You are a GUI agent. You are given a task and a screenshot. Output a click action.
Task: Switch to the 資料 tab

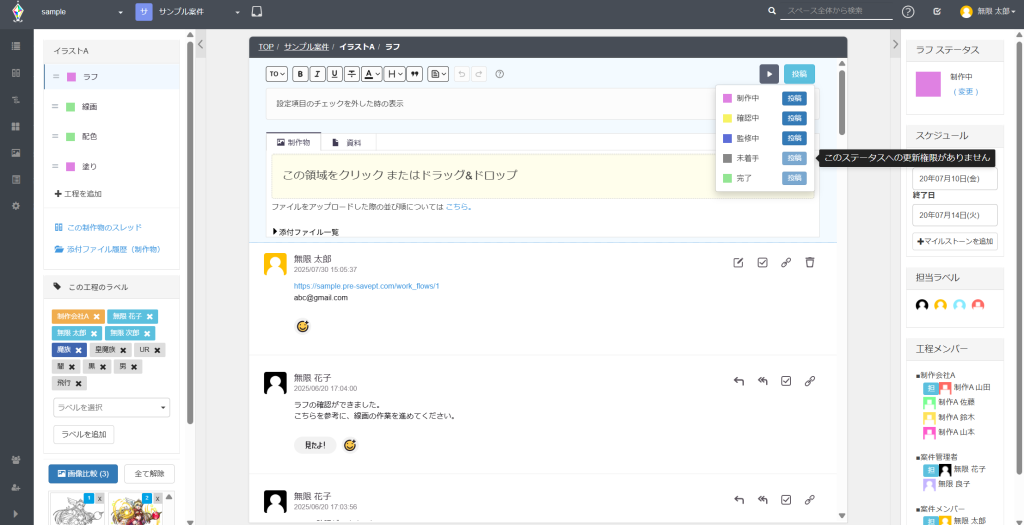(x=346, y=143)
